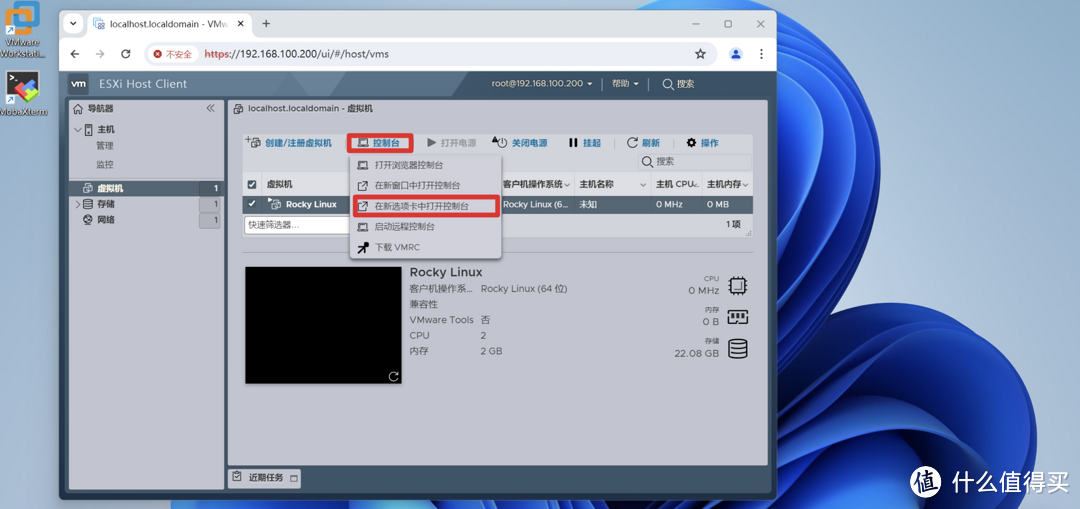
Task: Click the black VM console preview
Action: 323,325
